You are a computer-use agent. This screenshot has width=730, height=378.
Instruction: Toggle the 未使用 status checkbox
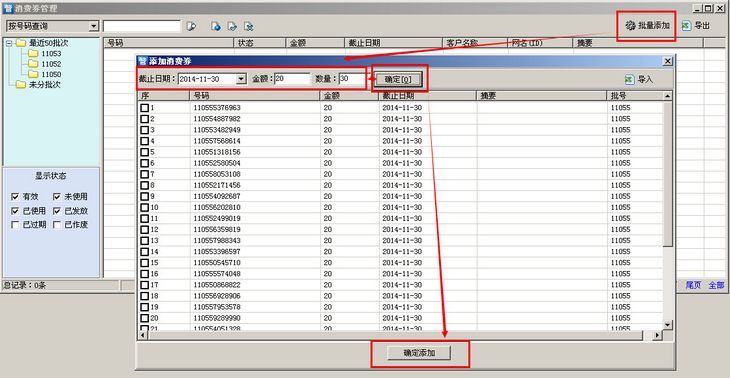pos(57,197)
